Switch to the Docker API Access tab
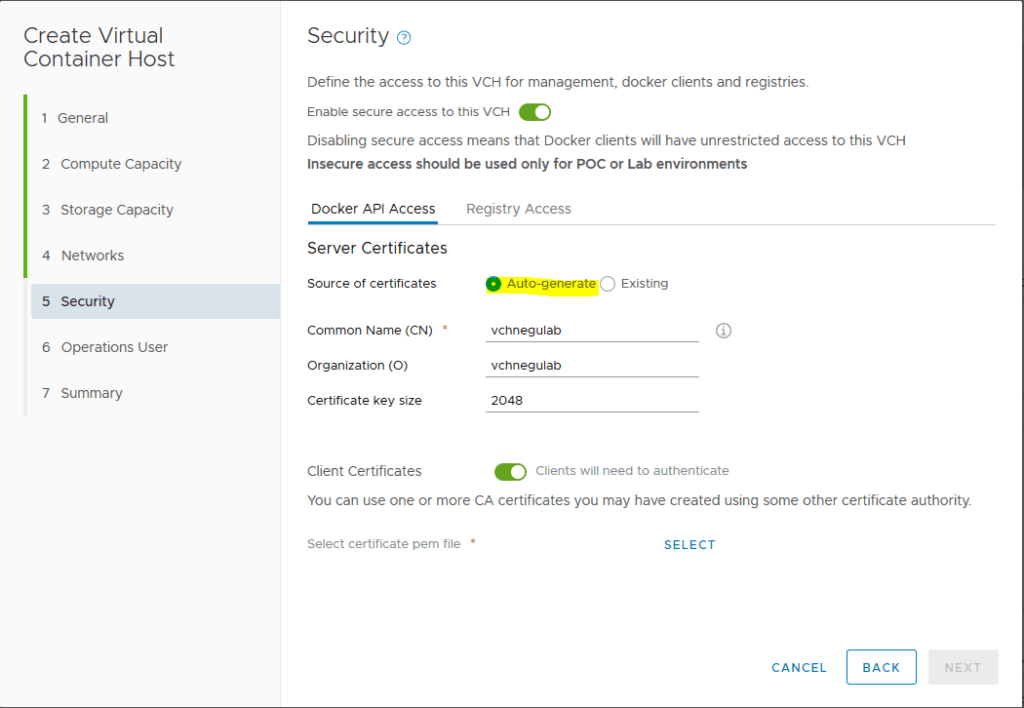1024x708 pixels. [x=373, y=209]
